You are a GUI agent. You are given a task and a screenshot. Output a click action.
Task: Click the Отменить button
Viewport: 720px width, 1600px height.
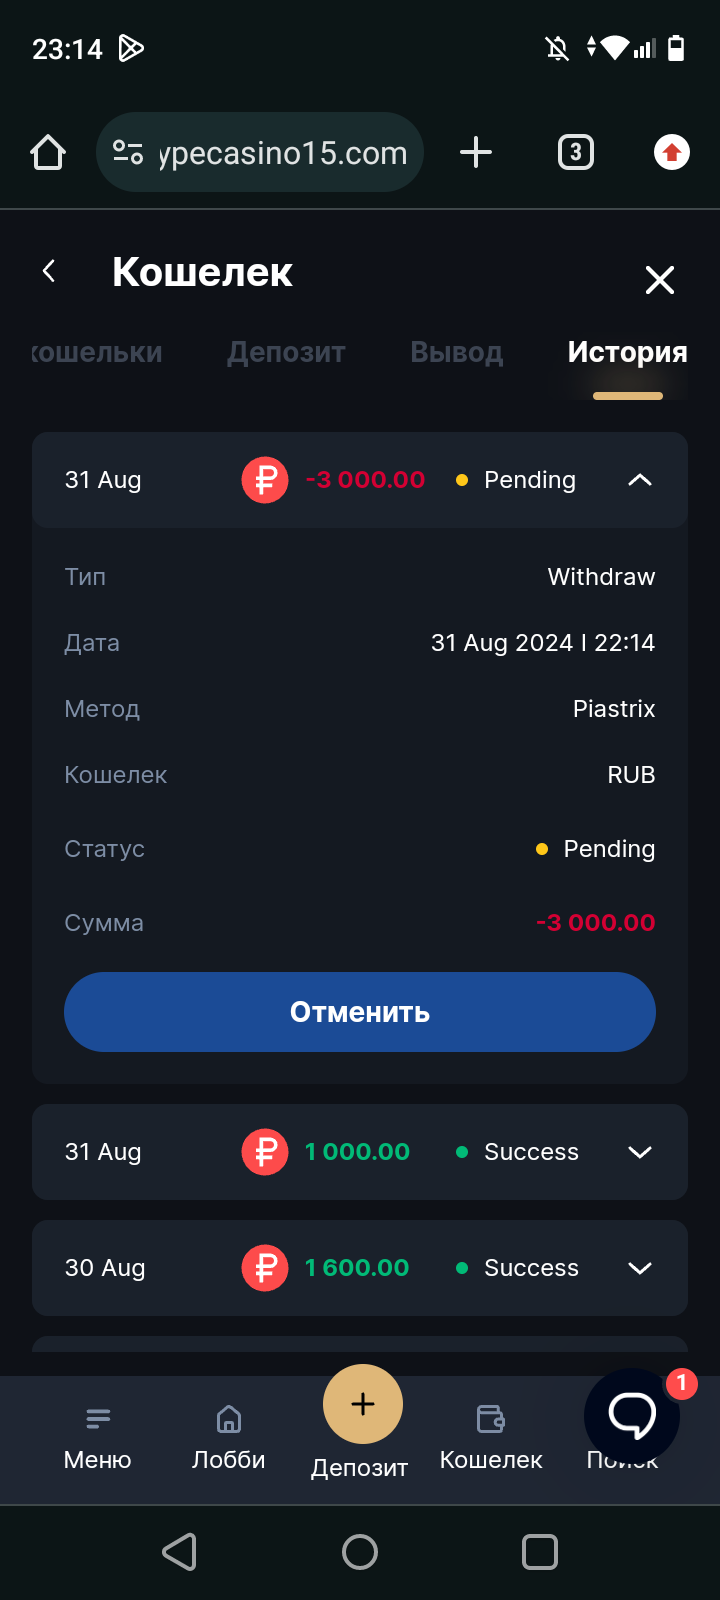[360, 1012]
